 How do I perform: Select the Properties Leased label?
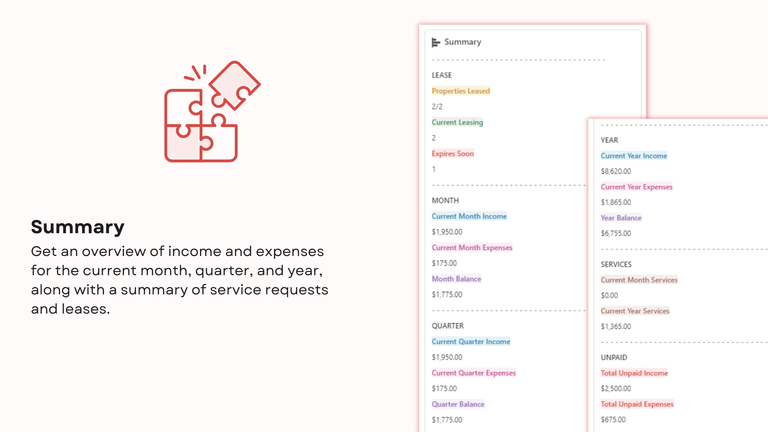[461, 91]
